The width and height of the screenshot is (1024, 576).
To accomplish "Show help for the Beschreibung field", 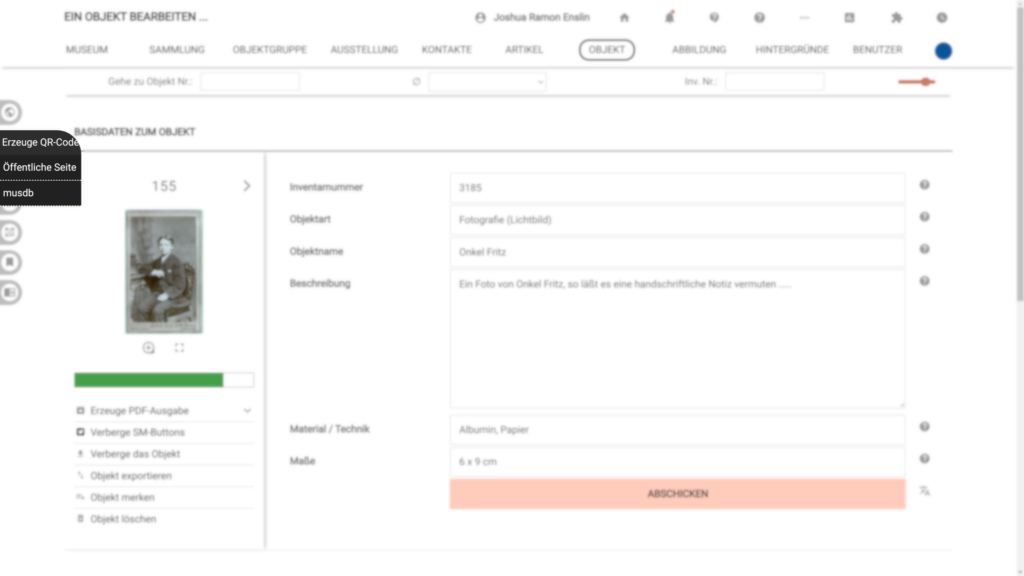I will pos(925,281).
